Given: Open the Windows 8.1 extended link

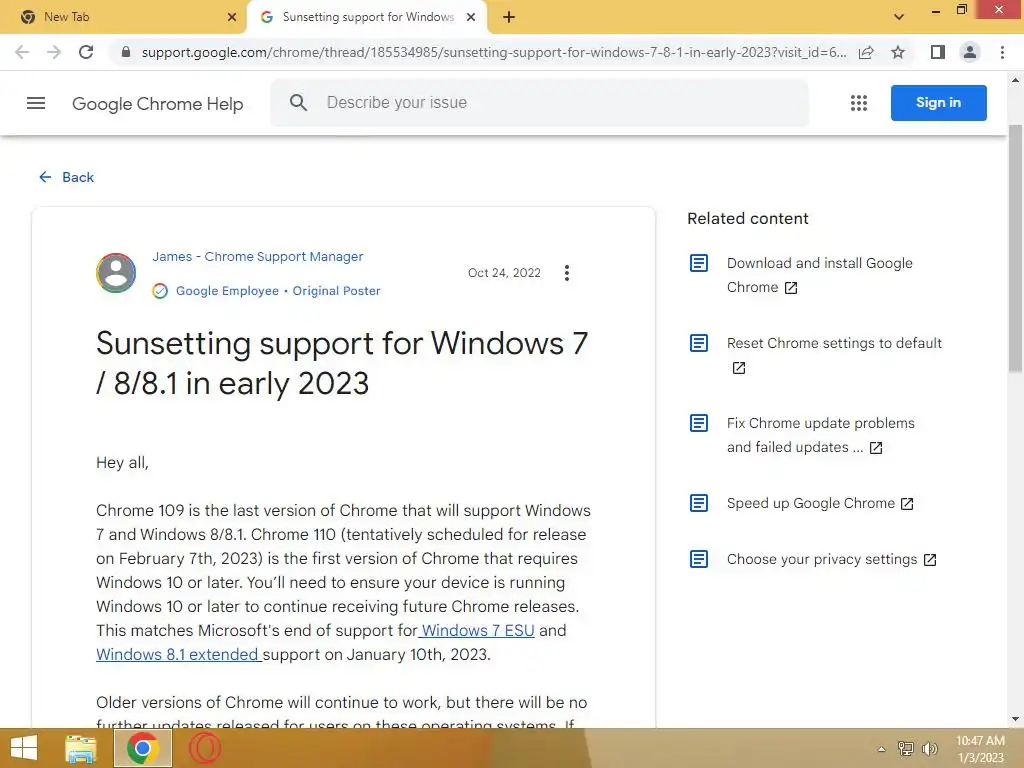Looking at the screenshot, I should (178, 654).
